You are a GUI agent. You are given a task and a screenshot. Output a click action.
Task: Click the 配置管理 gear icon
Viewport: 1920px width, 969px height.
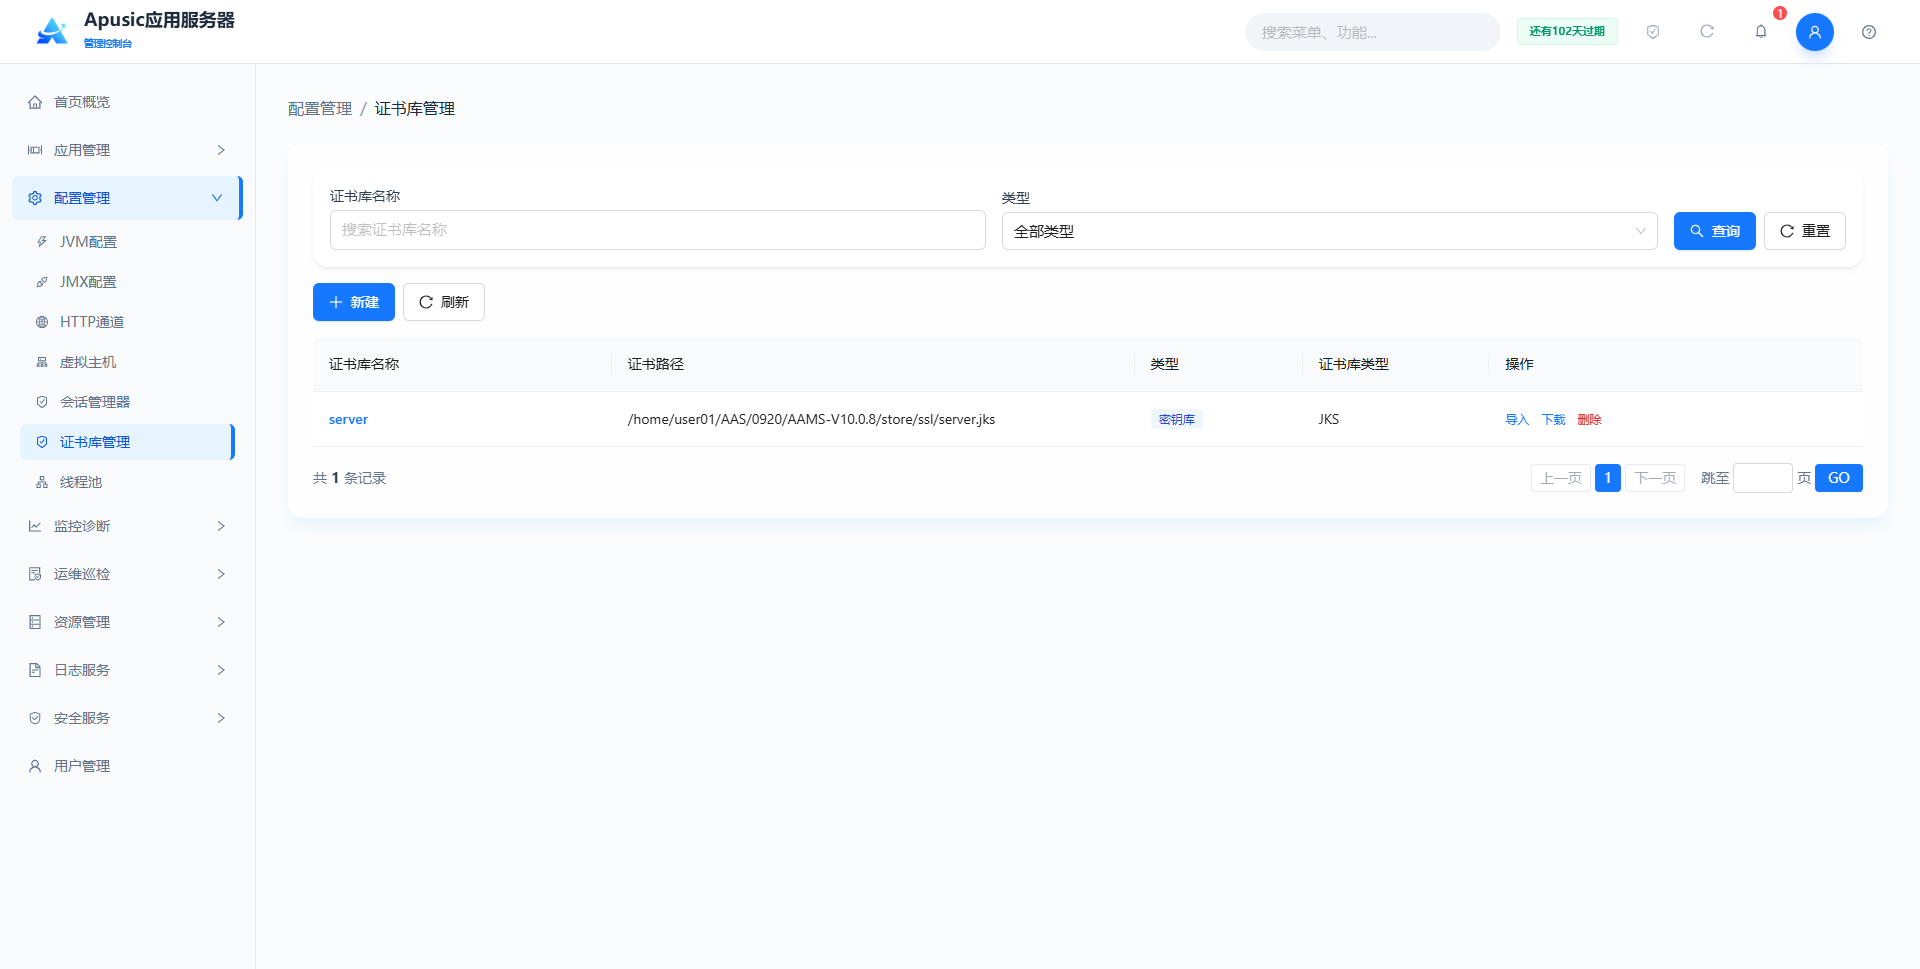(x=35, y=198)
